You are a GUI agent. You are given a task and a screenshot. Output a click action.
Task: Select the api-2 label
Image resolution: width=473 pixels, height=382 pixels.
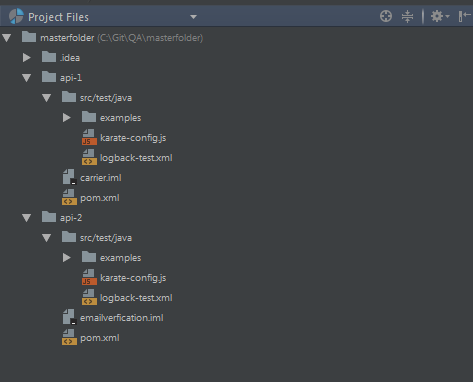pos(71,218)
